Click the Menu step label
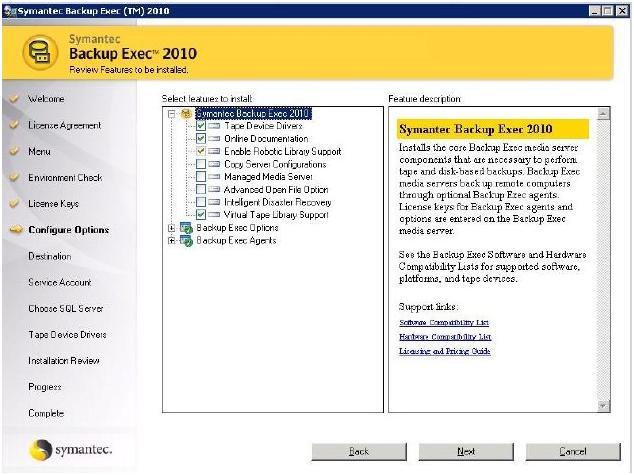This screenshot has height=475, width=634. 39,152
